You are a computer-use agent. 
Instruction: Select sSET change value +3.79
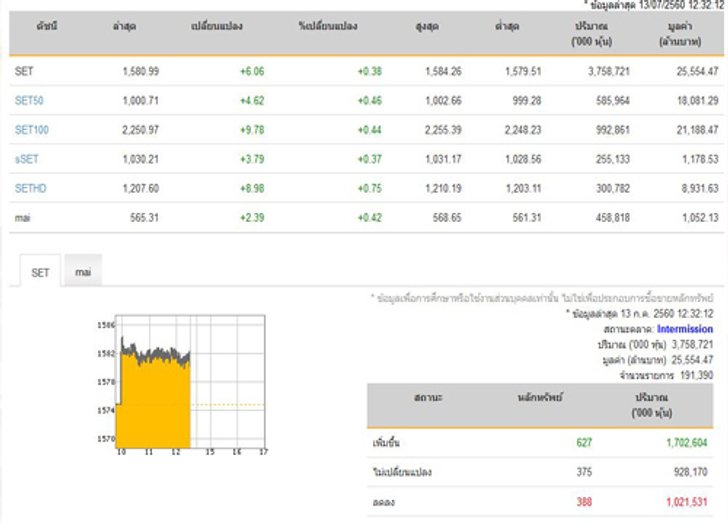(x=252, y=159)
